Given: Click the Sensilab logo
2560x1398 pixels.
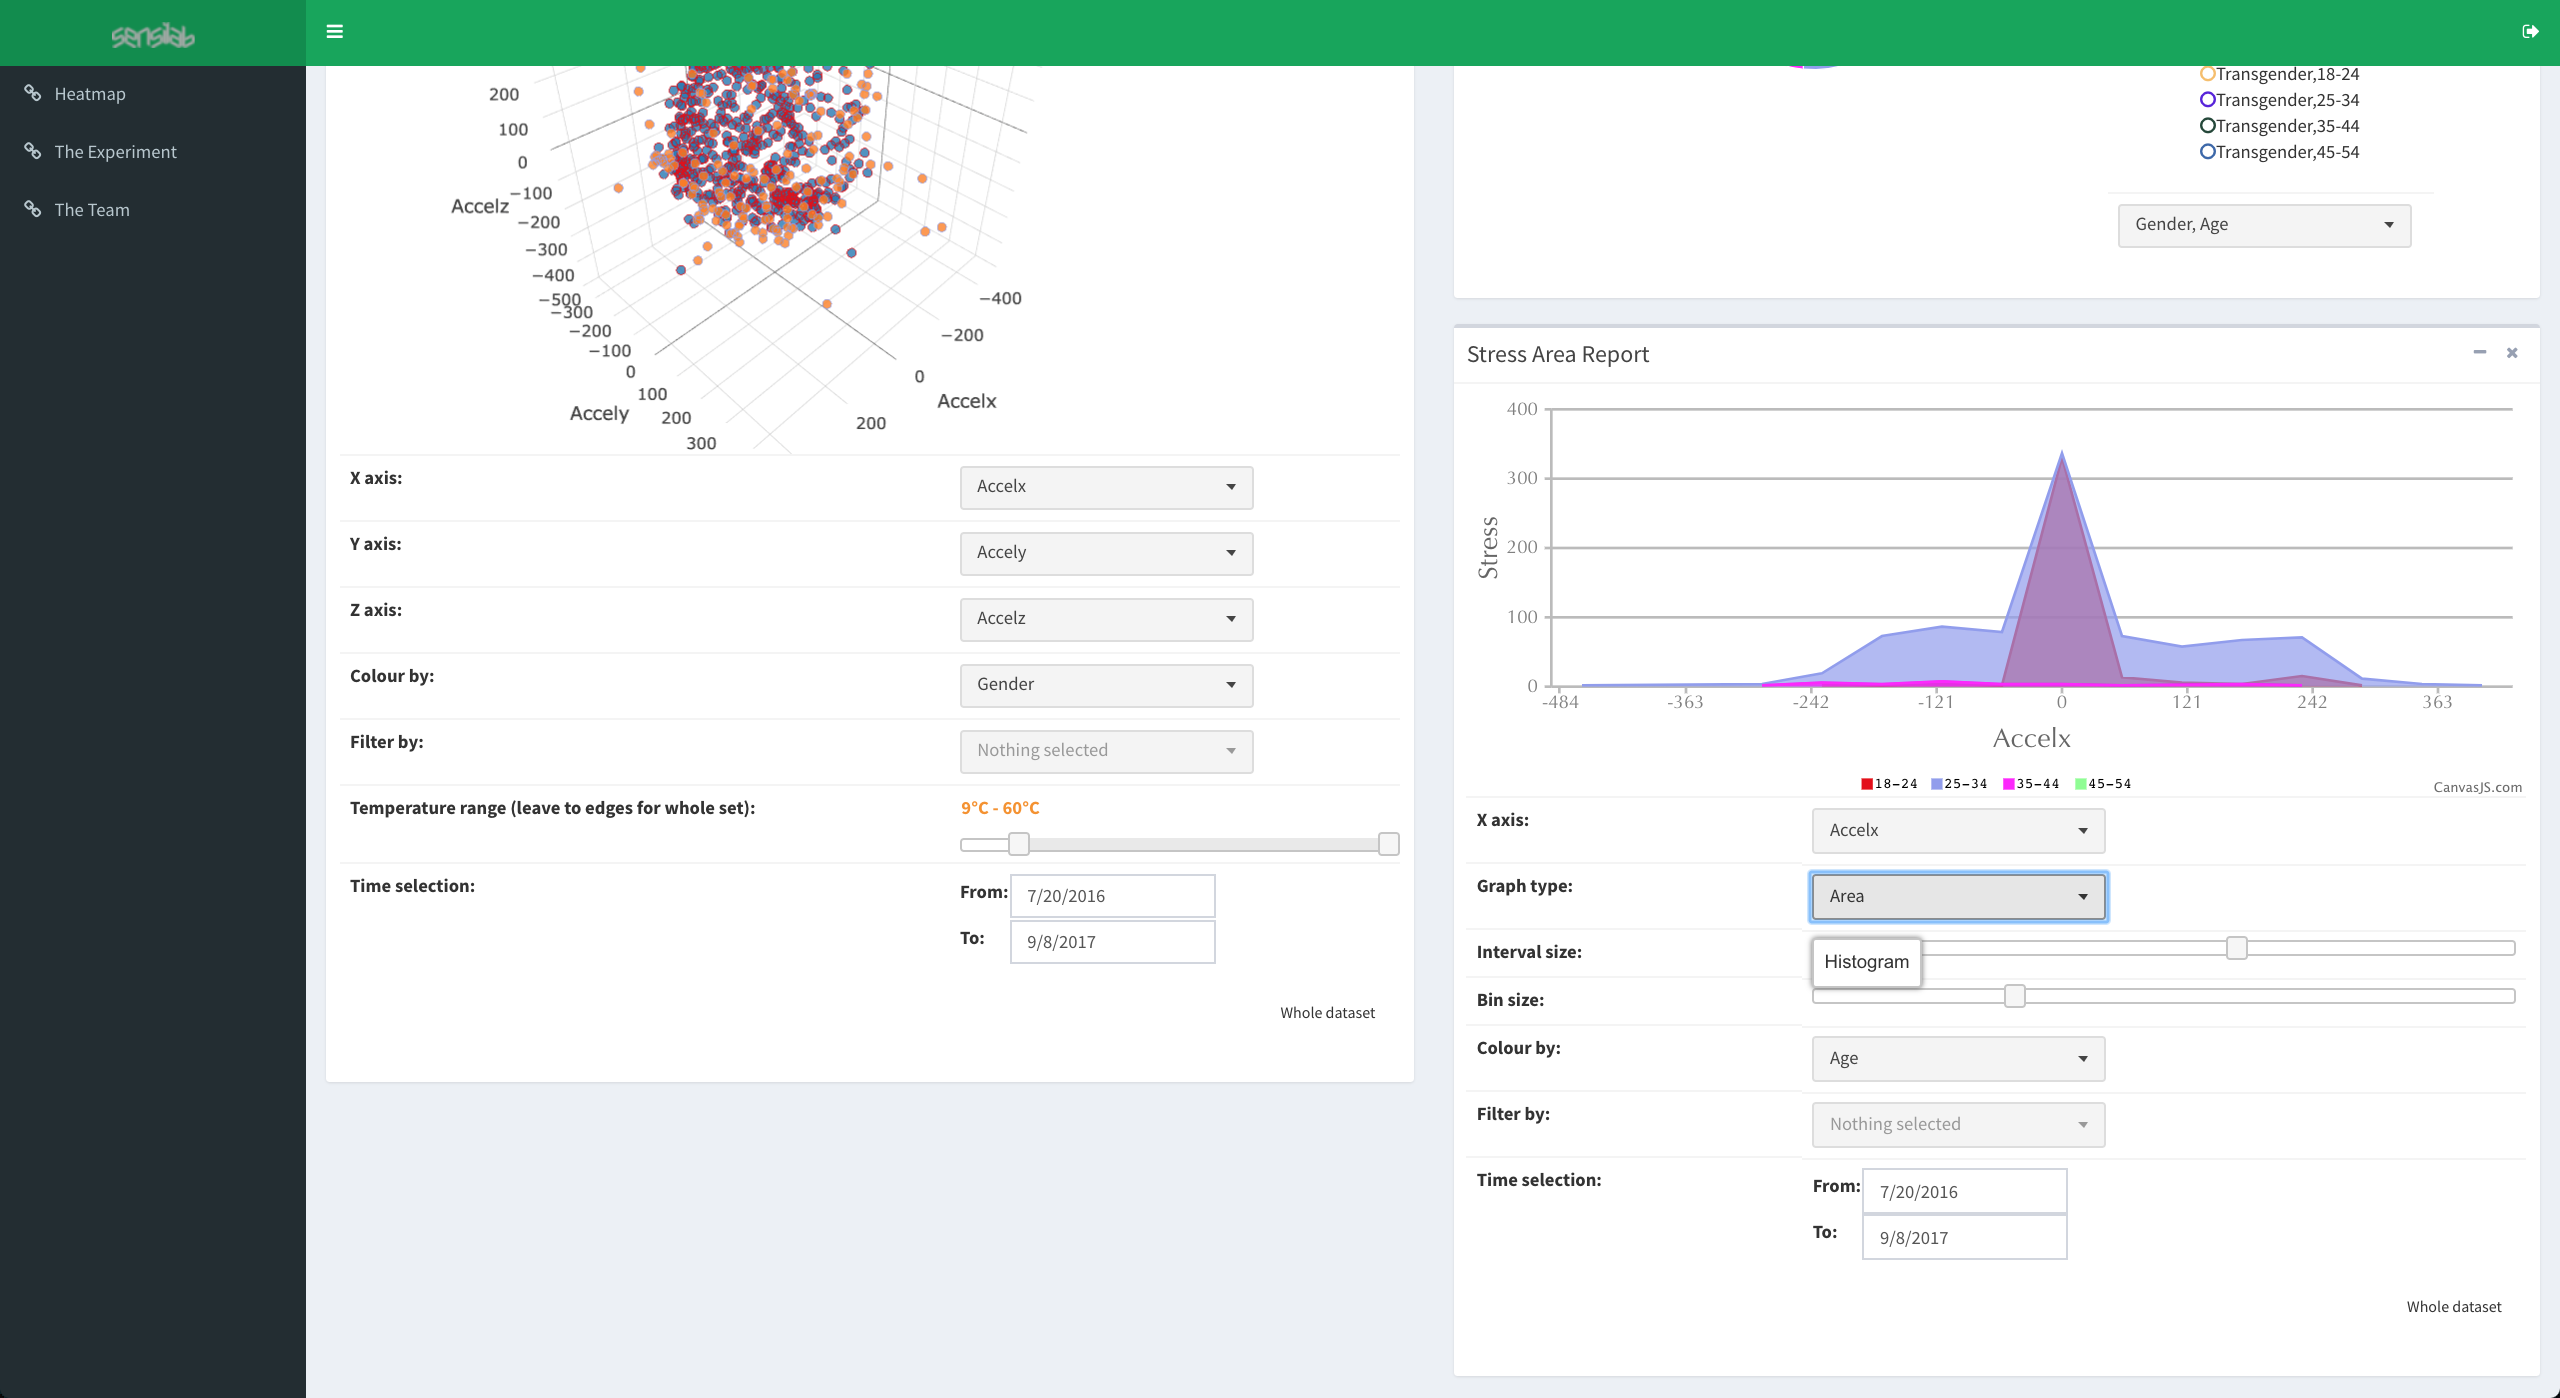Looking at the screenshot, I should (x=153, y=37).
